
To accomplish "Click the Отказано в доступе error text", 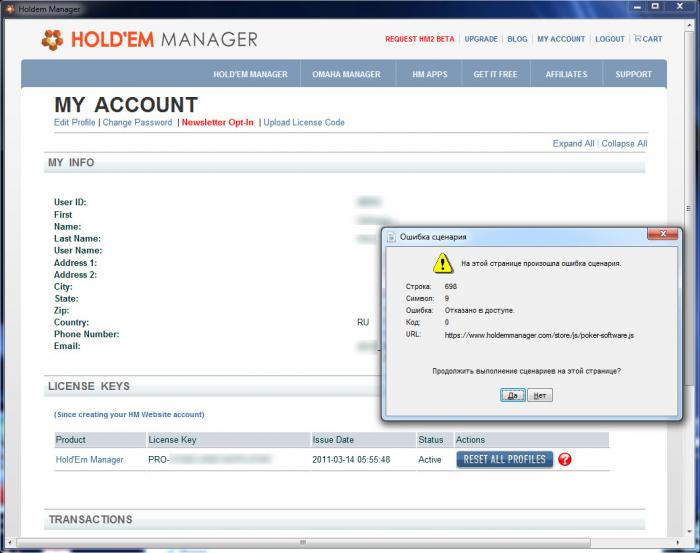I will point(479,310).
